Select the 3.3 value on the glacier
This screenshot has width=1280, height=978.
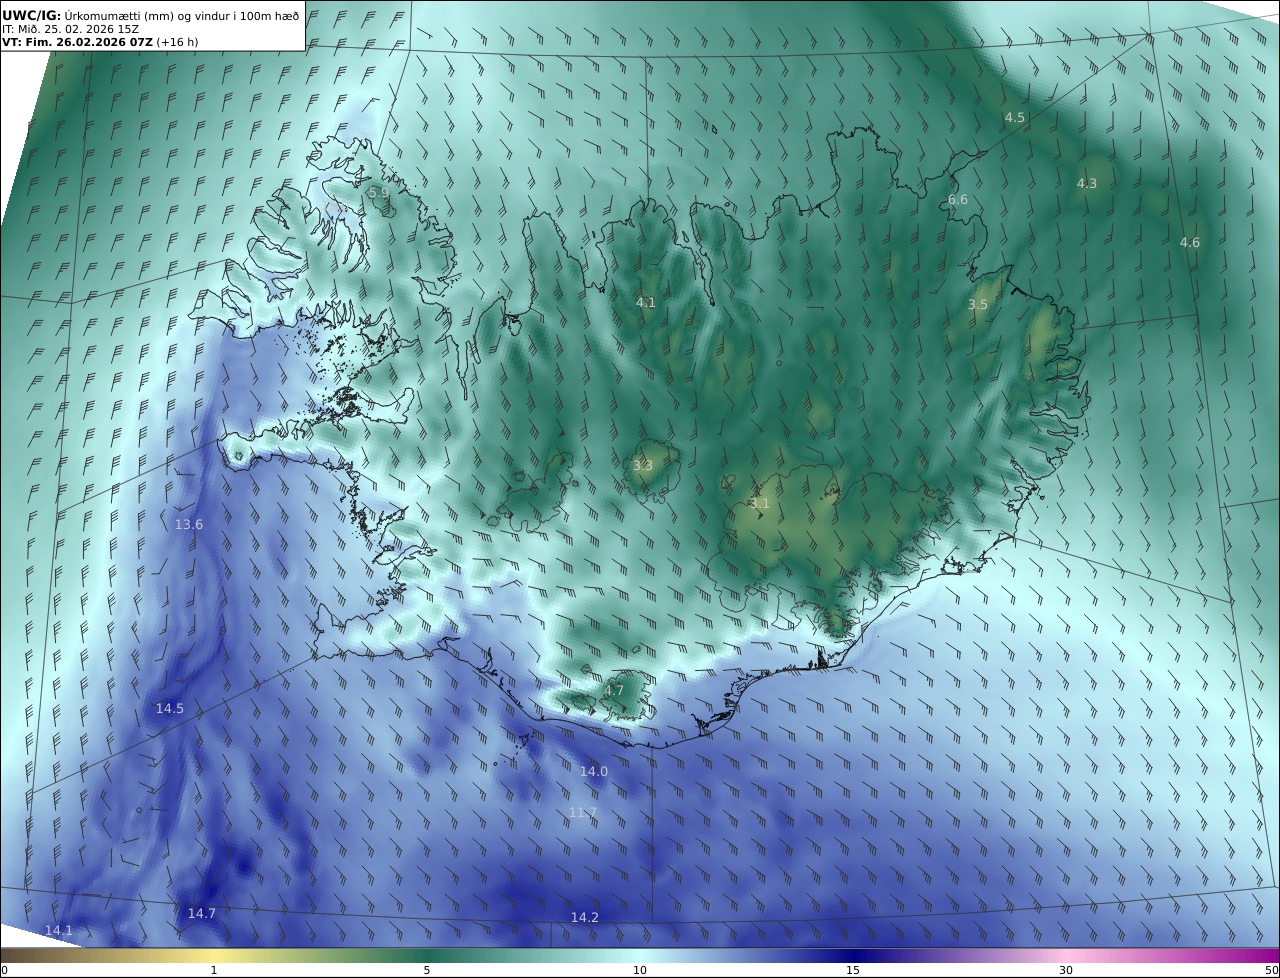pos(643,465)
